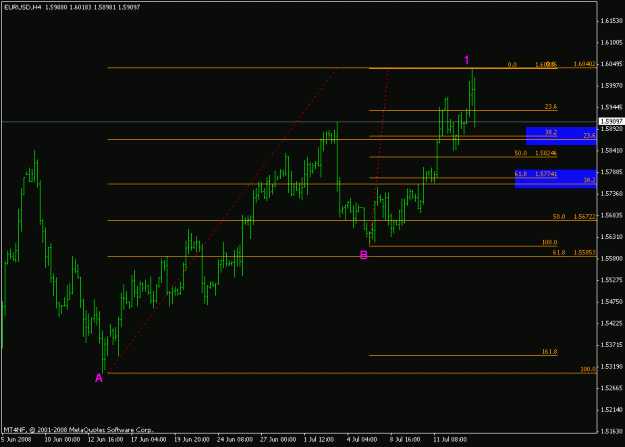
Task: Click price scale value 1.54225
Action: [611, 323]
